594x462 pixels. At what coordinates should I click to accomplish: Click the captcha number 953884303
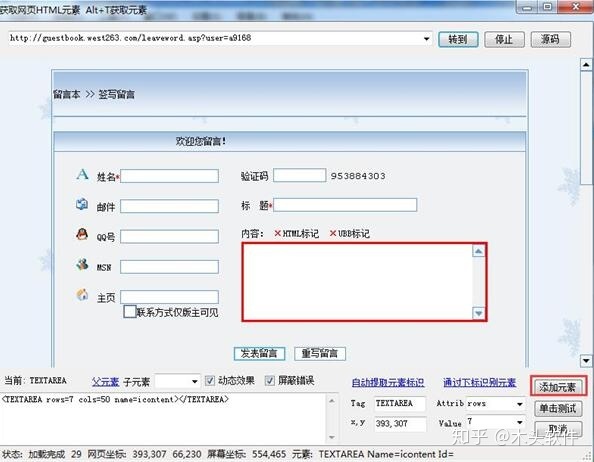pyautogui.click(x=358, y=176)
